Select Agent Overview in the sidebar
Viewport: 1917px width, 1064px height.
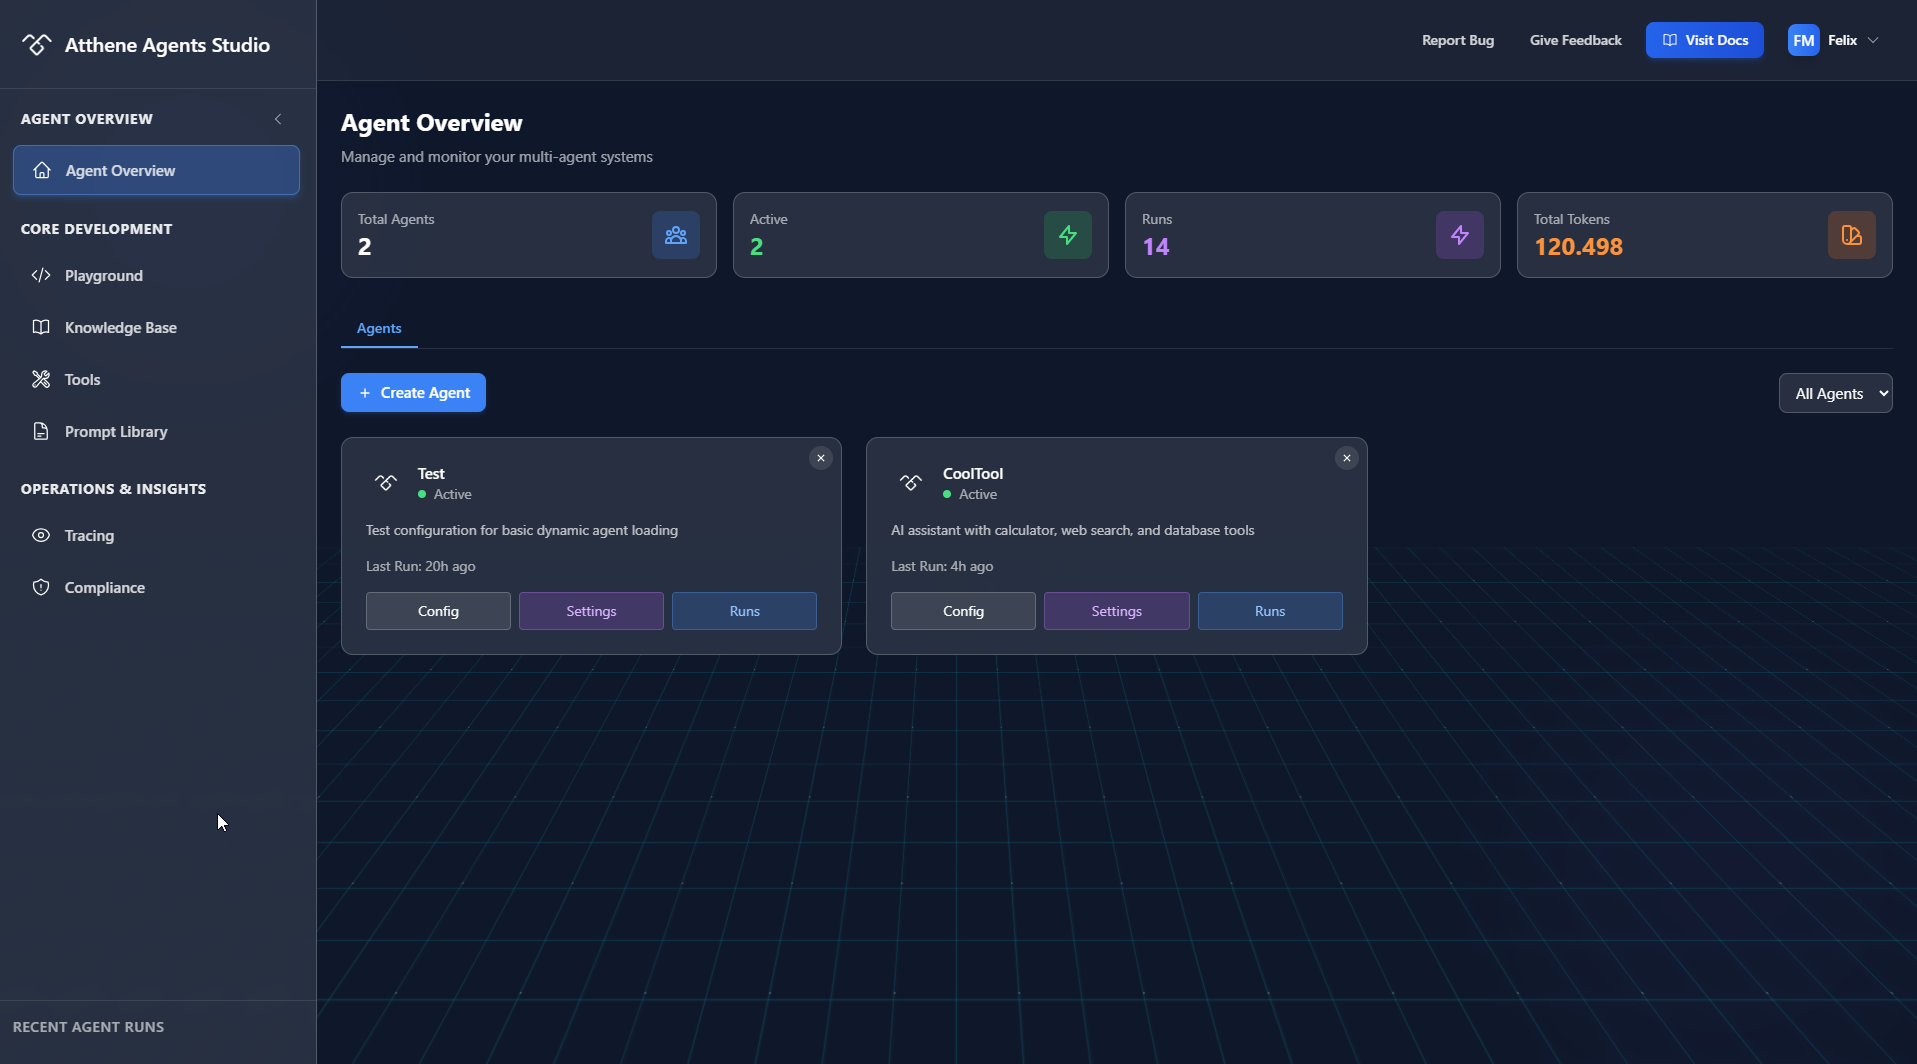(x=155, y=170)
